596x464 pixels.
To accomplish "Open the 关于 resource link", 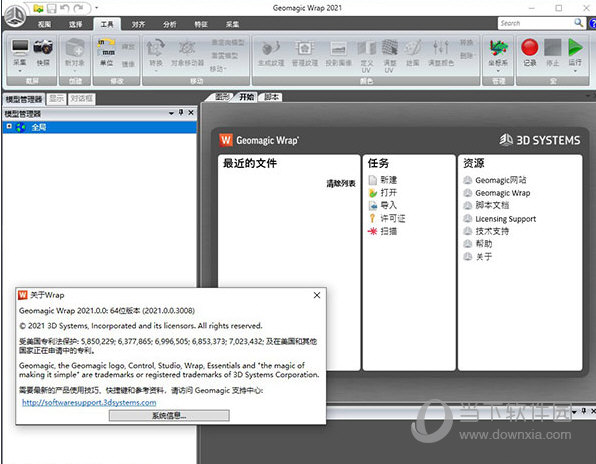I will coord(483,257).
